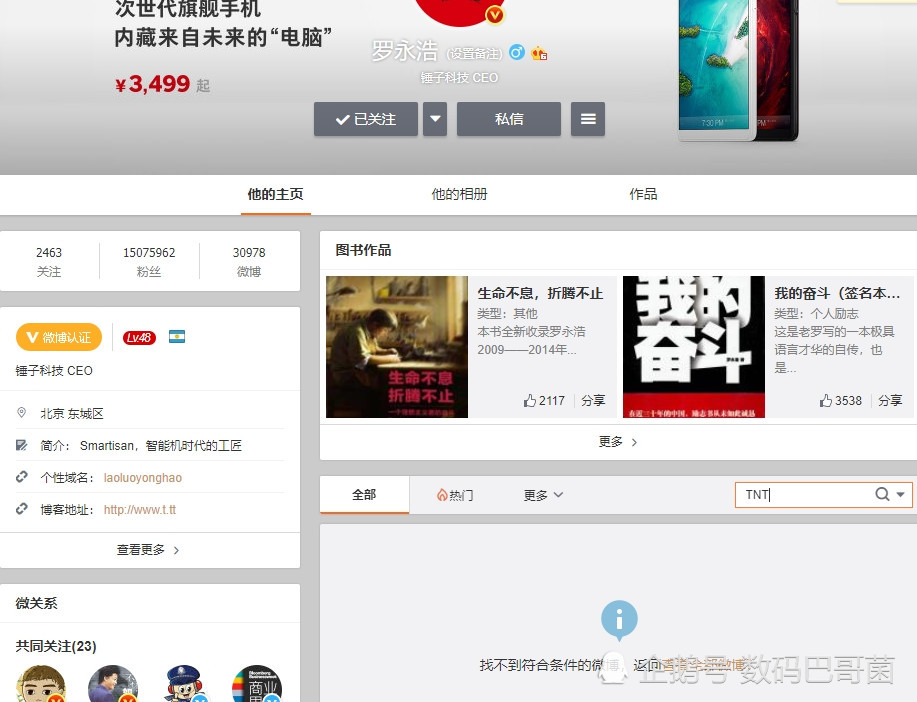Open book cover 我的奋斗 thumbnail

pyautogui.click(x=694, y=347)
